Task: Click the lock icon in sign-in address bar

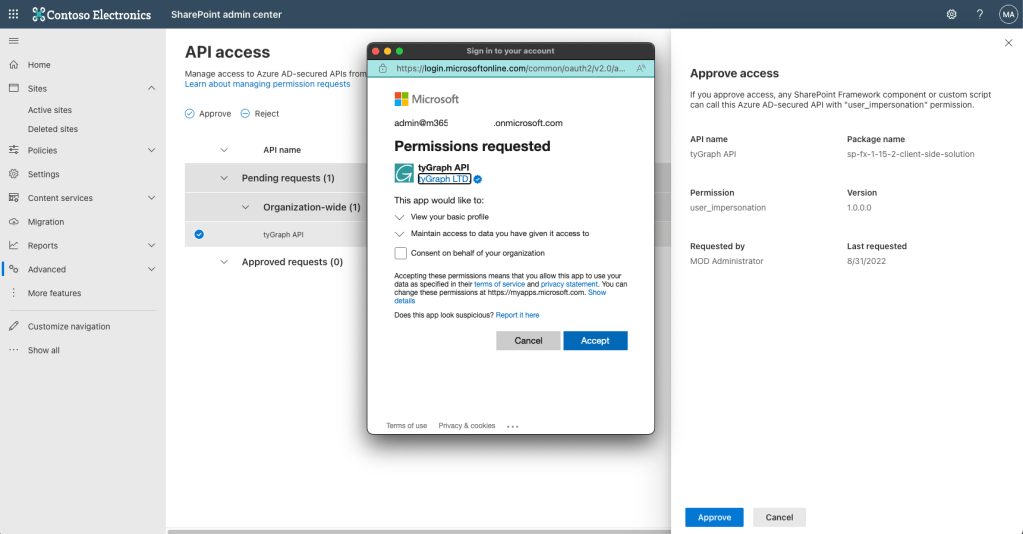Action: coord(383,69)
